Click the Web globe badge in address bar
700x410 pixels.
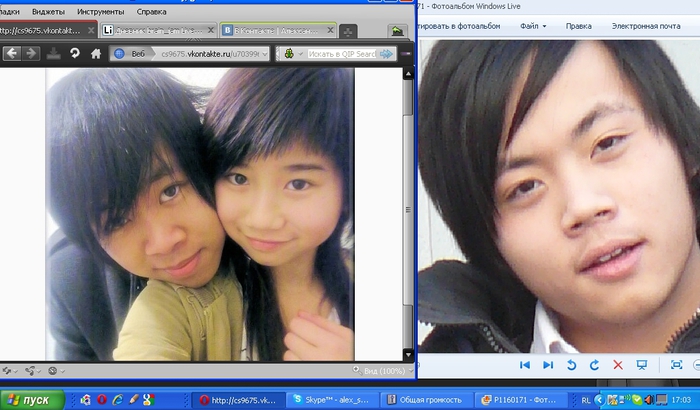[x=120, y=54]
